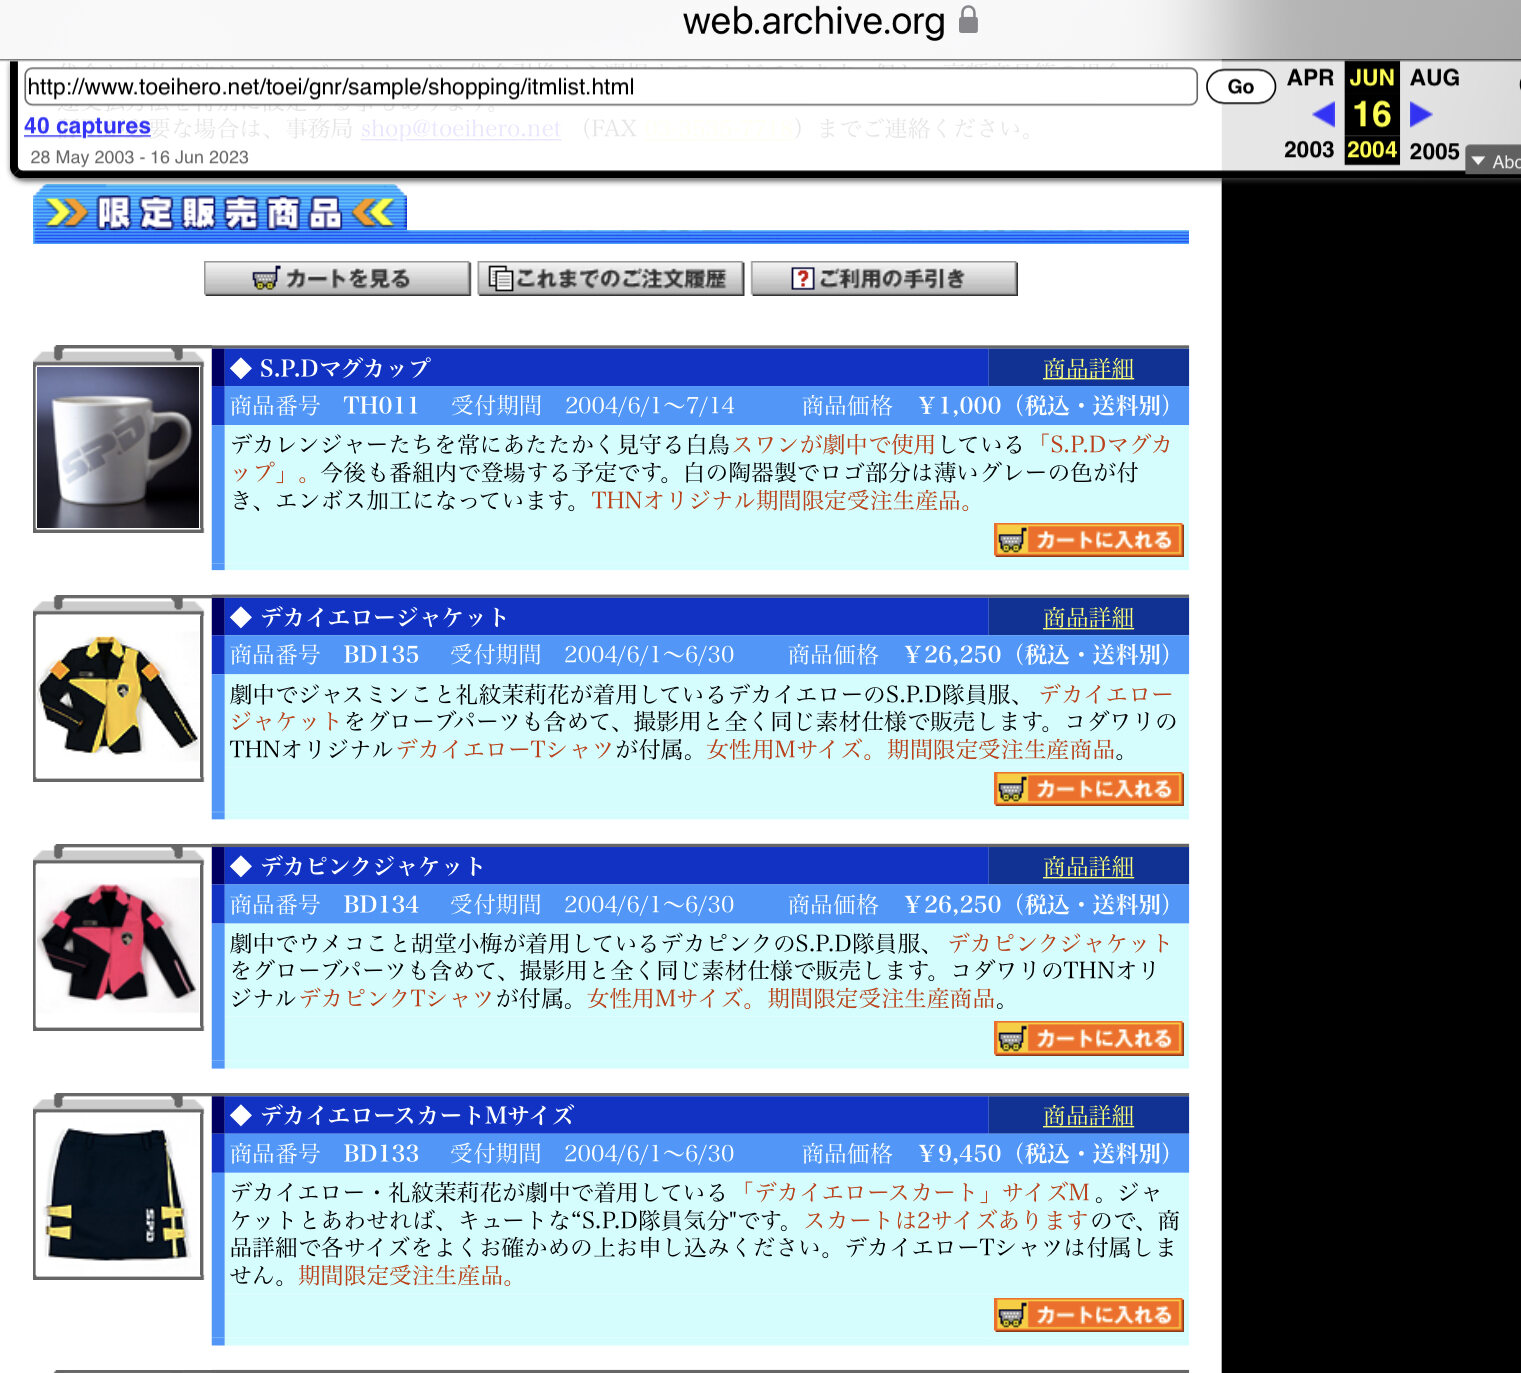Click the yellow jacket thumbnail image
The width and height of the screenshot is (1521, 1373).
118,696
